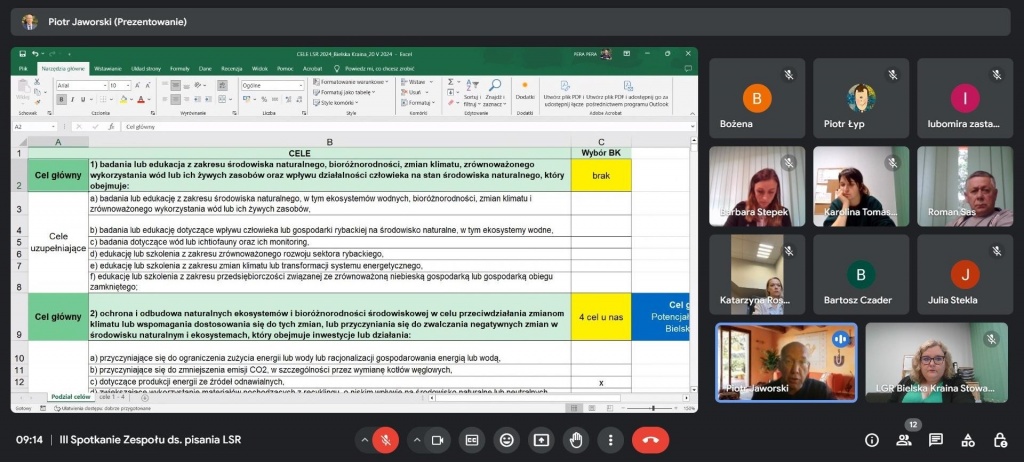Toggle Underline formatting in Excel ribbon

[x=83, y=99]
